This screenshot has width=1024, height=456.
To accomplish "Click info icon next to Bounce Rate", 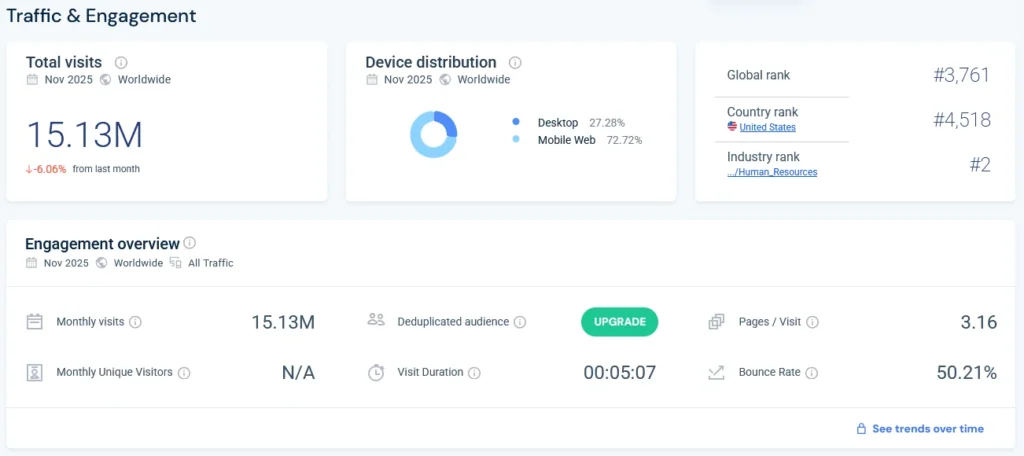I will coord(811,373).
